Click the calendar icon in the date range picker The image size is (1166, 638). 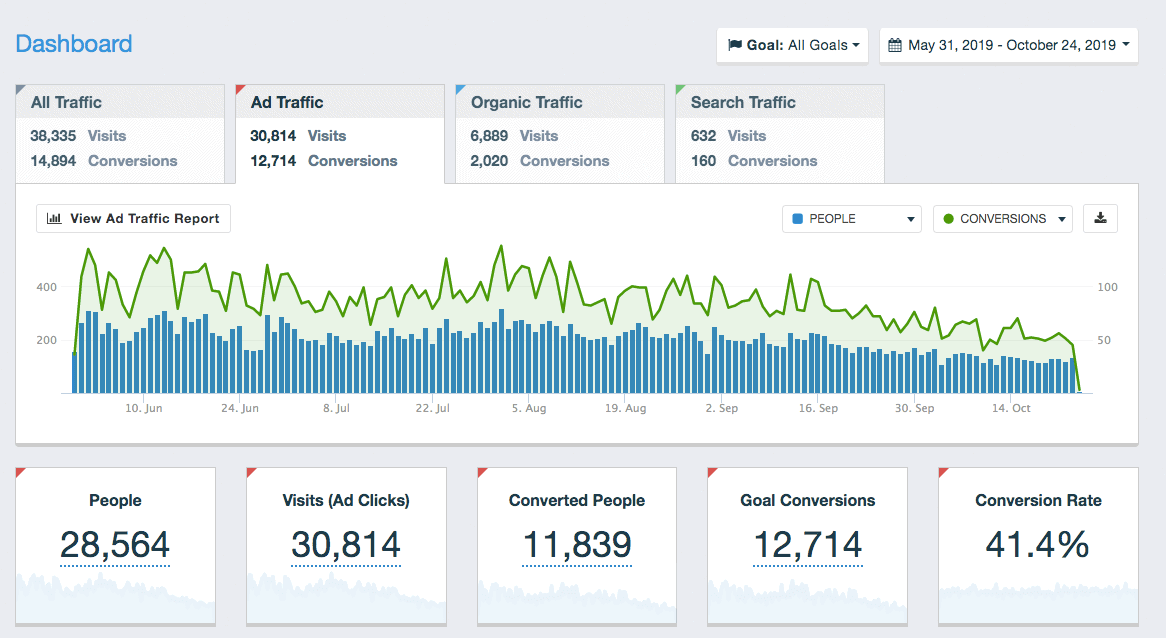[895, 45]
